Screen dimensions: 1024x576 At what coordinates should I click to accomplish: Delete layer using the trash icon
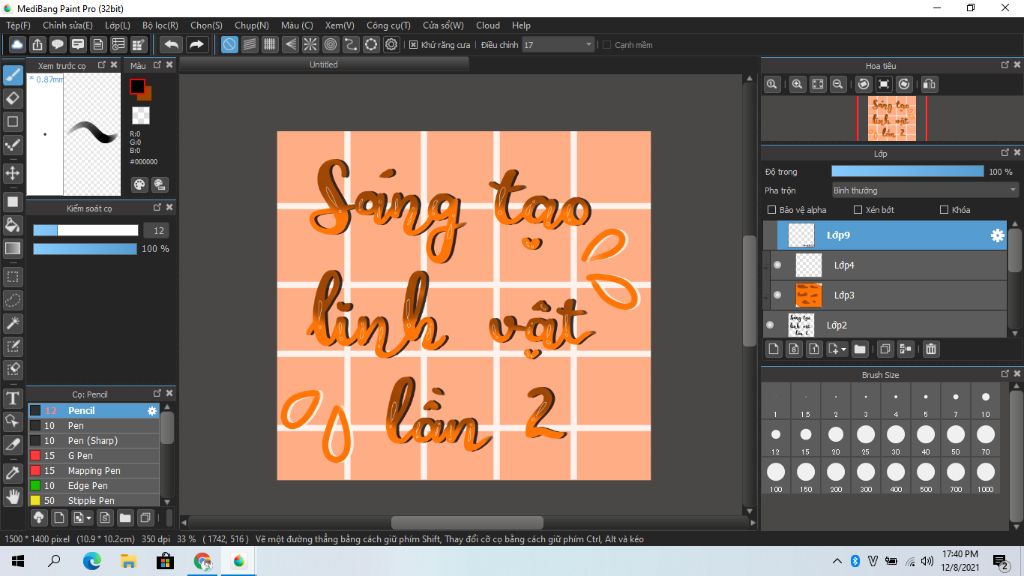coord(931,349)
